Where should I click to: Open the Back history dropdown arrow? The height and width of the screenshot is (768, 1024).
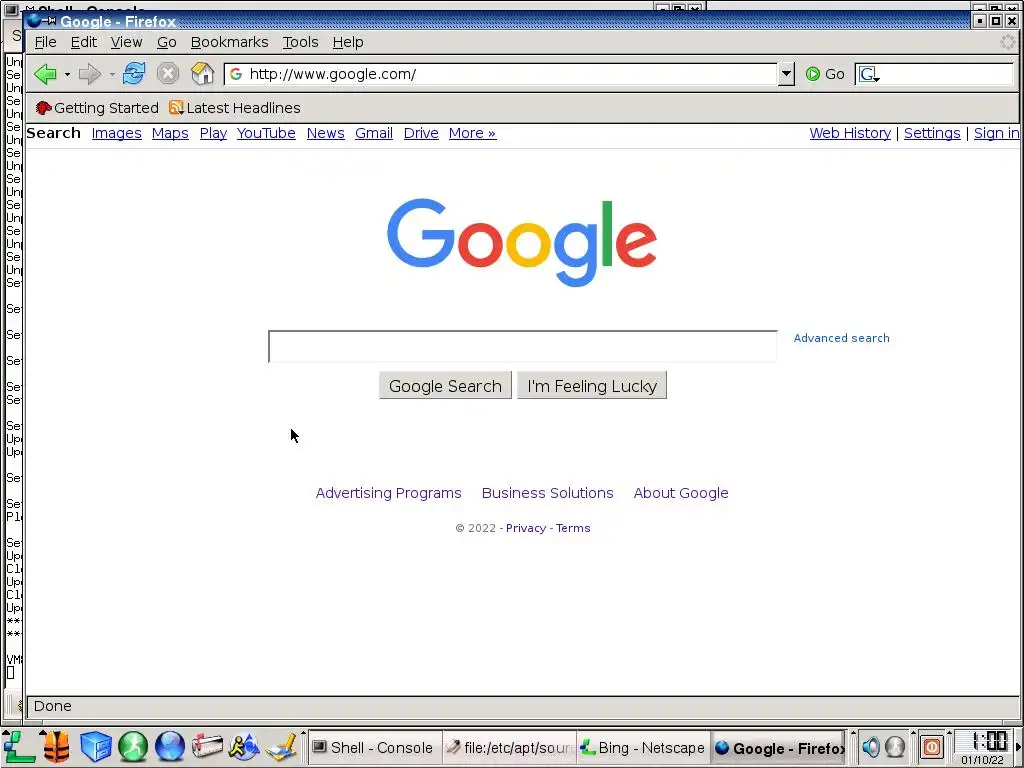point(67,74)
